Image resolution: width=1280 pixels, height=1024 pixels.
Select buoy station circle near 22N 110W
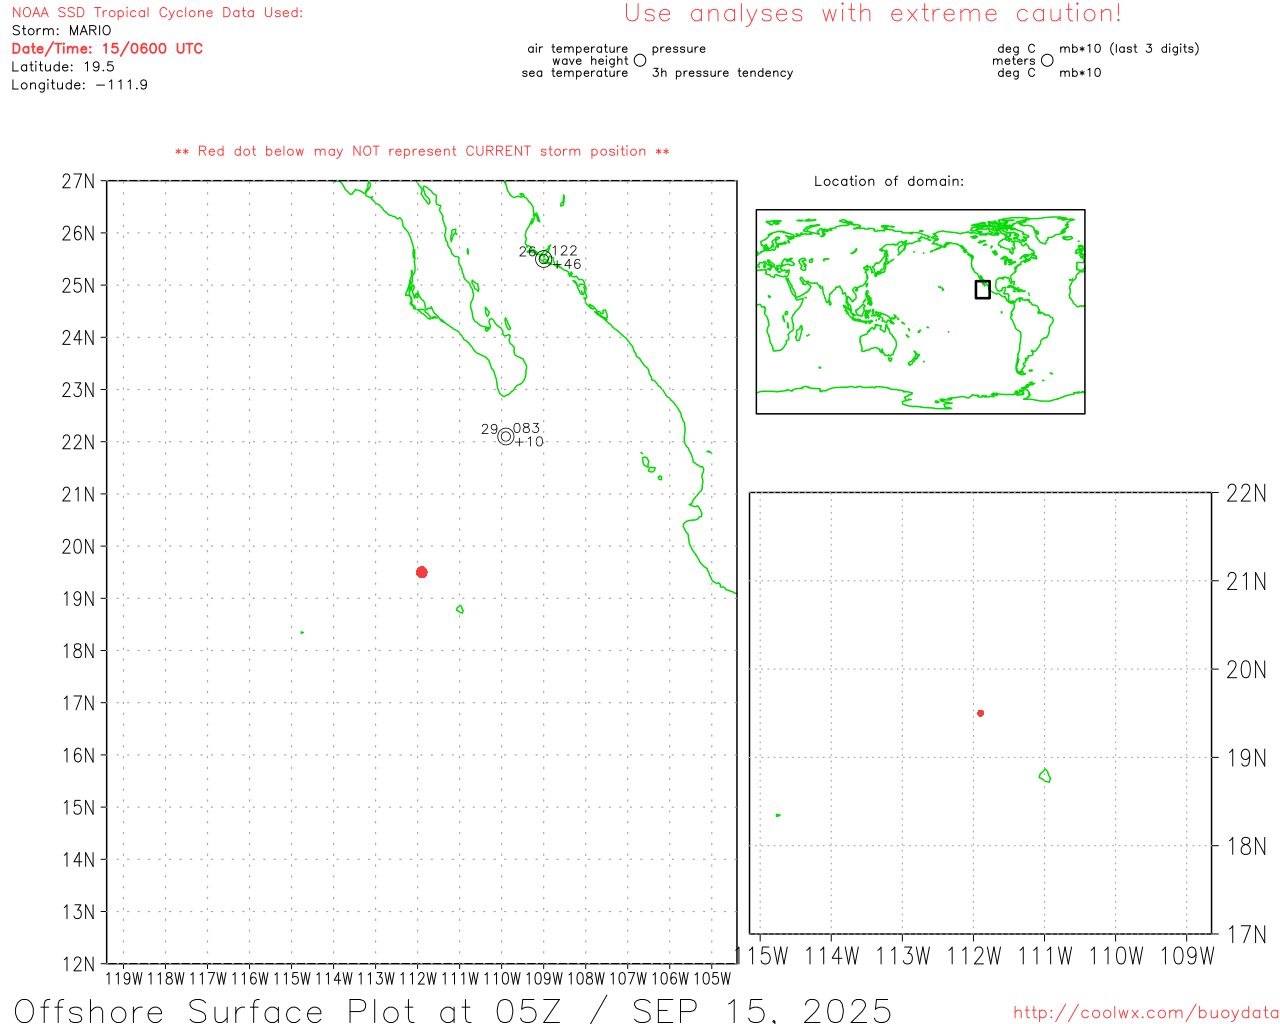(x=506, y=436)
